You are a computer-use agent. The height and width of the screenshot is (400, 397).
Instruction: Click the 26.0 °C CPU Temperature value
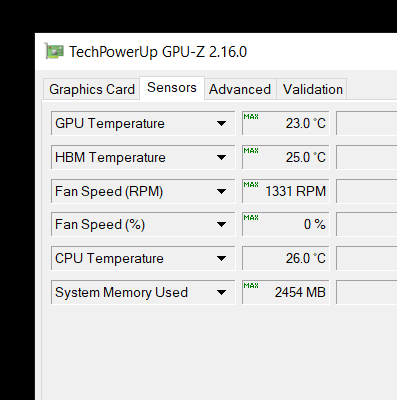[x=305, y=258]
